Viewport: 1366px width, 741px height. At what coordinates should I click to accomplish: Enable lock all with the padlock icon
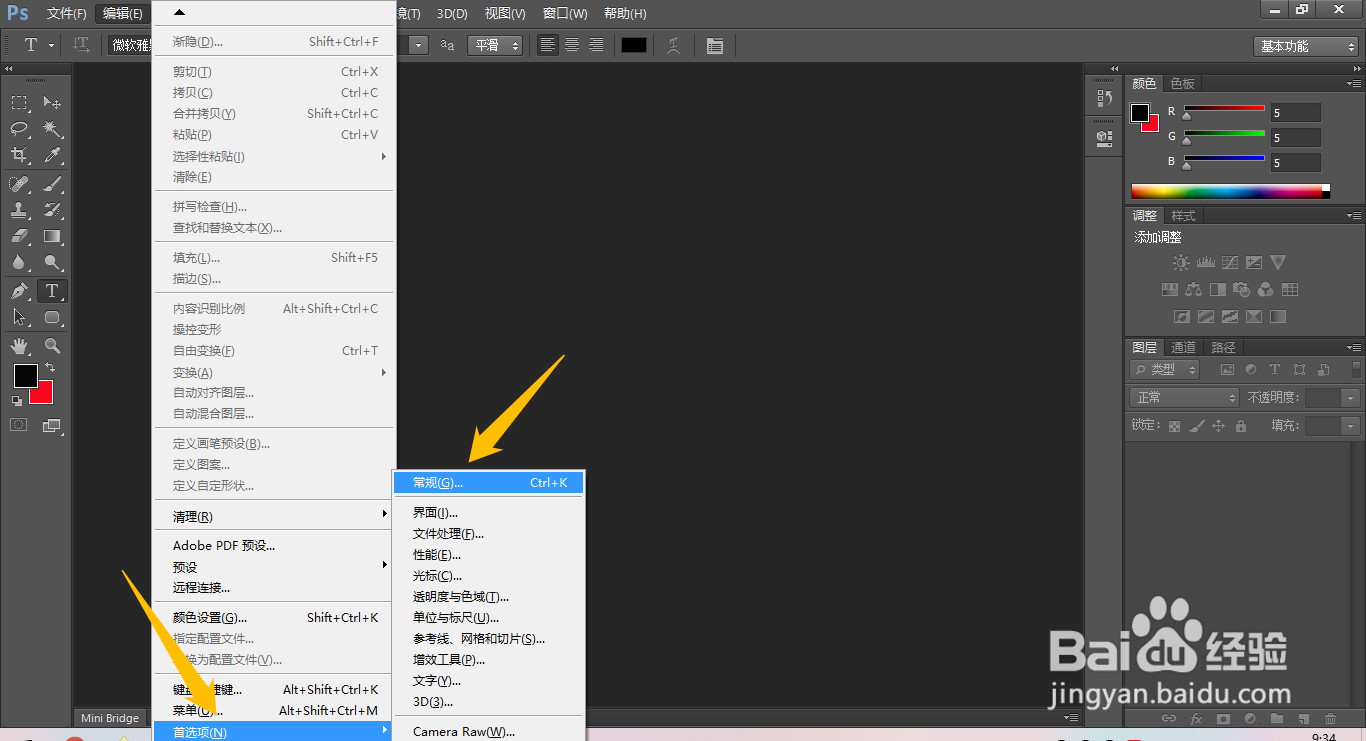[1241, 425]
